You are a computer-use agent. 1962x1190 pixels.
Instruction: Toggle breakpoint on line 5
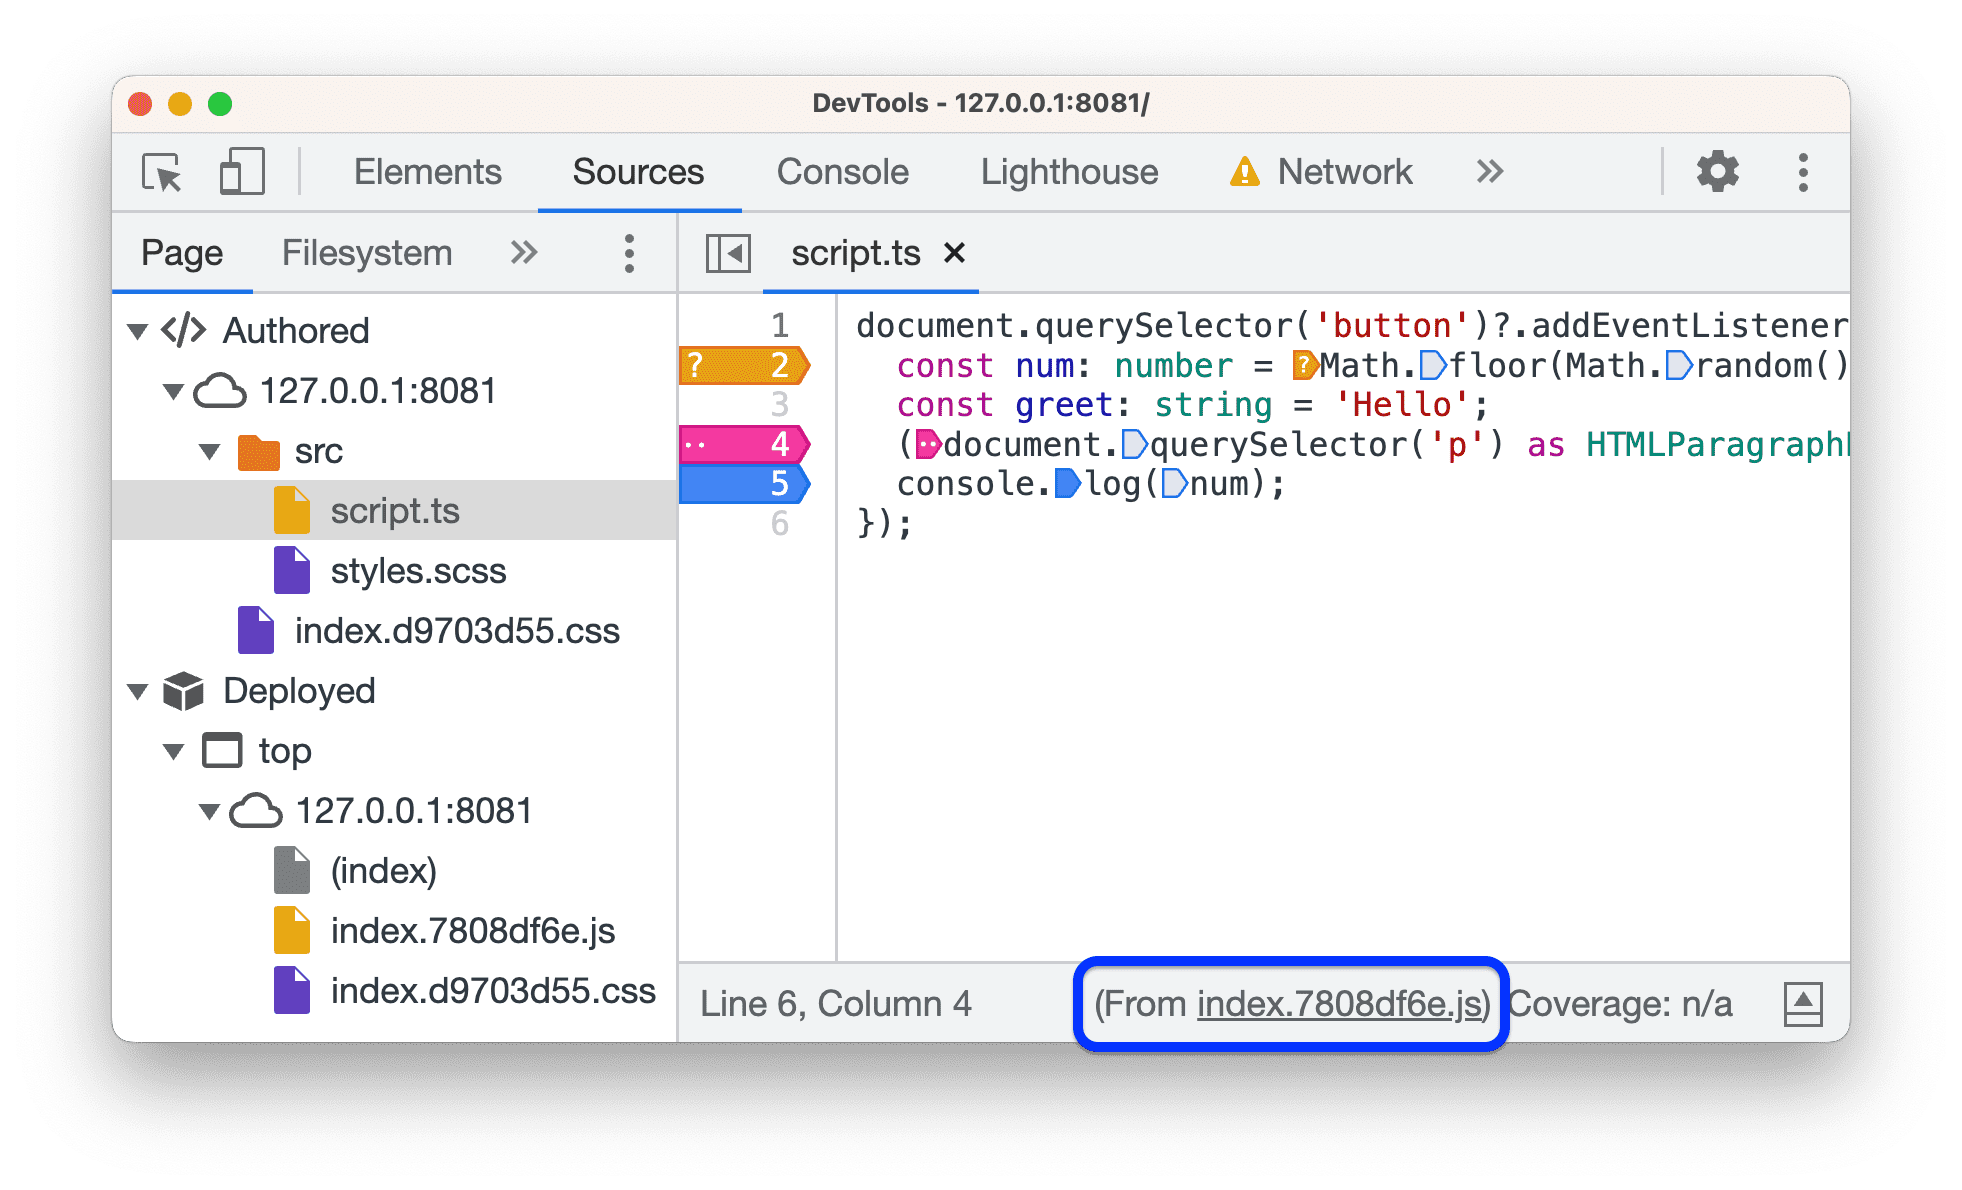774,484
